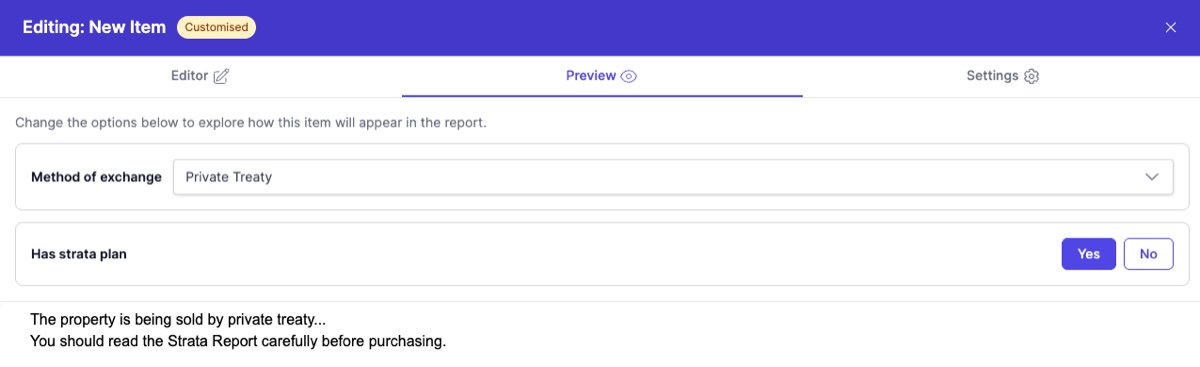Click the text 'The property is being sold by private treaty...'
The width and height of the screenshot is (1200, 367).
click(x=178, y=320)
